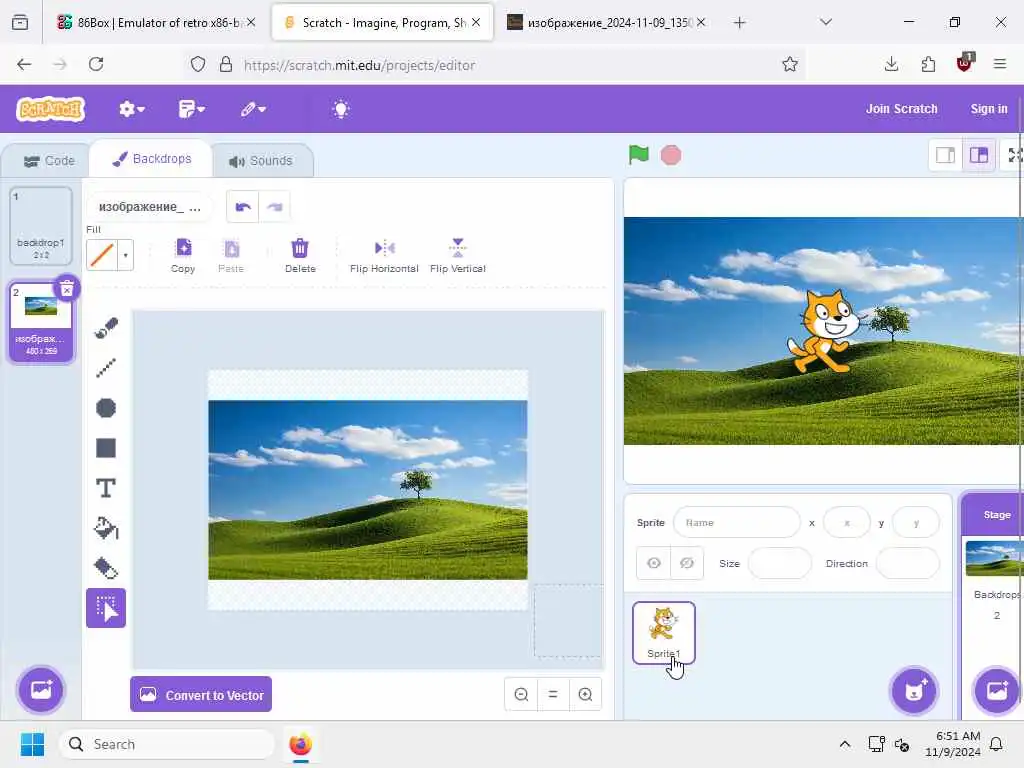Click the Size input field
The height and width of the screenshot is (768, 1024).
click(780, 563)
